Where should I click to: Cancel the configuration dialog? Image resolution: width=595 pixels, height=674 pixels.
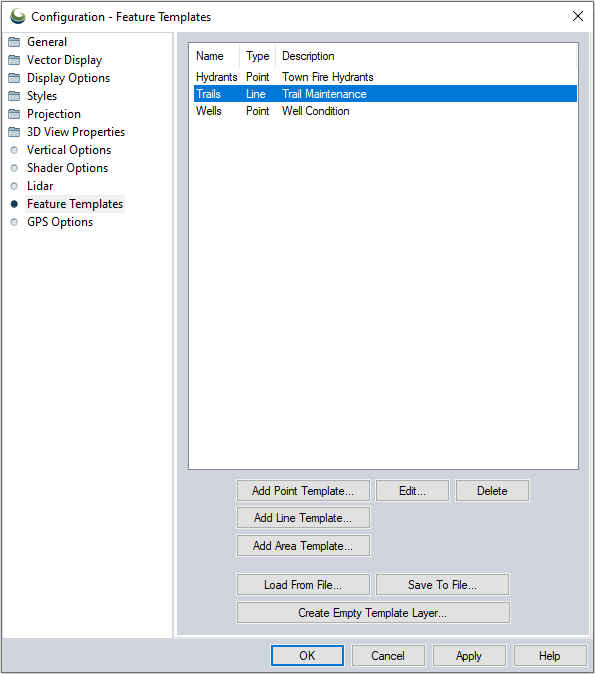tap(388, 656)
